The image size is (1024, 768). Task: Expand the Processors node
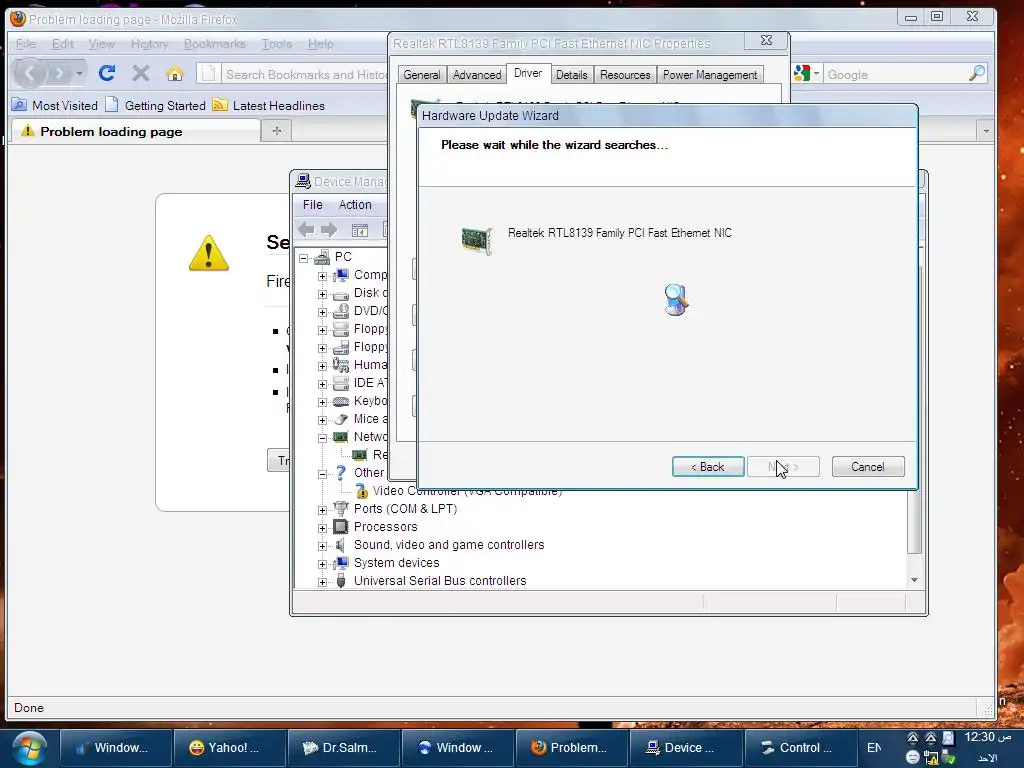pyautogui.click(x=322, y=528)
